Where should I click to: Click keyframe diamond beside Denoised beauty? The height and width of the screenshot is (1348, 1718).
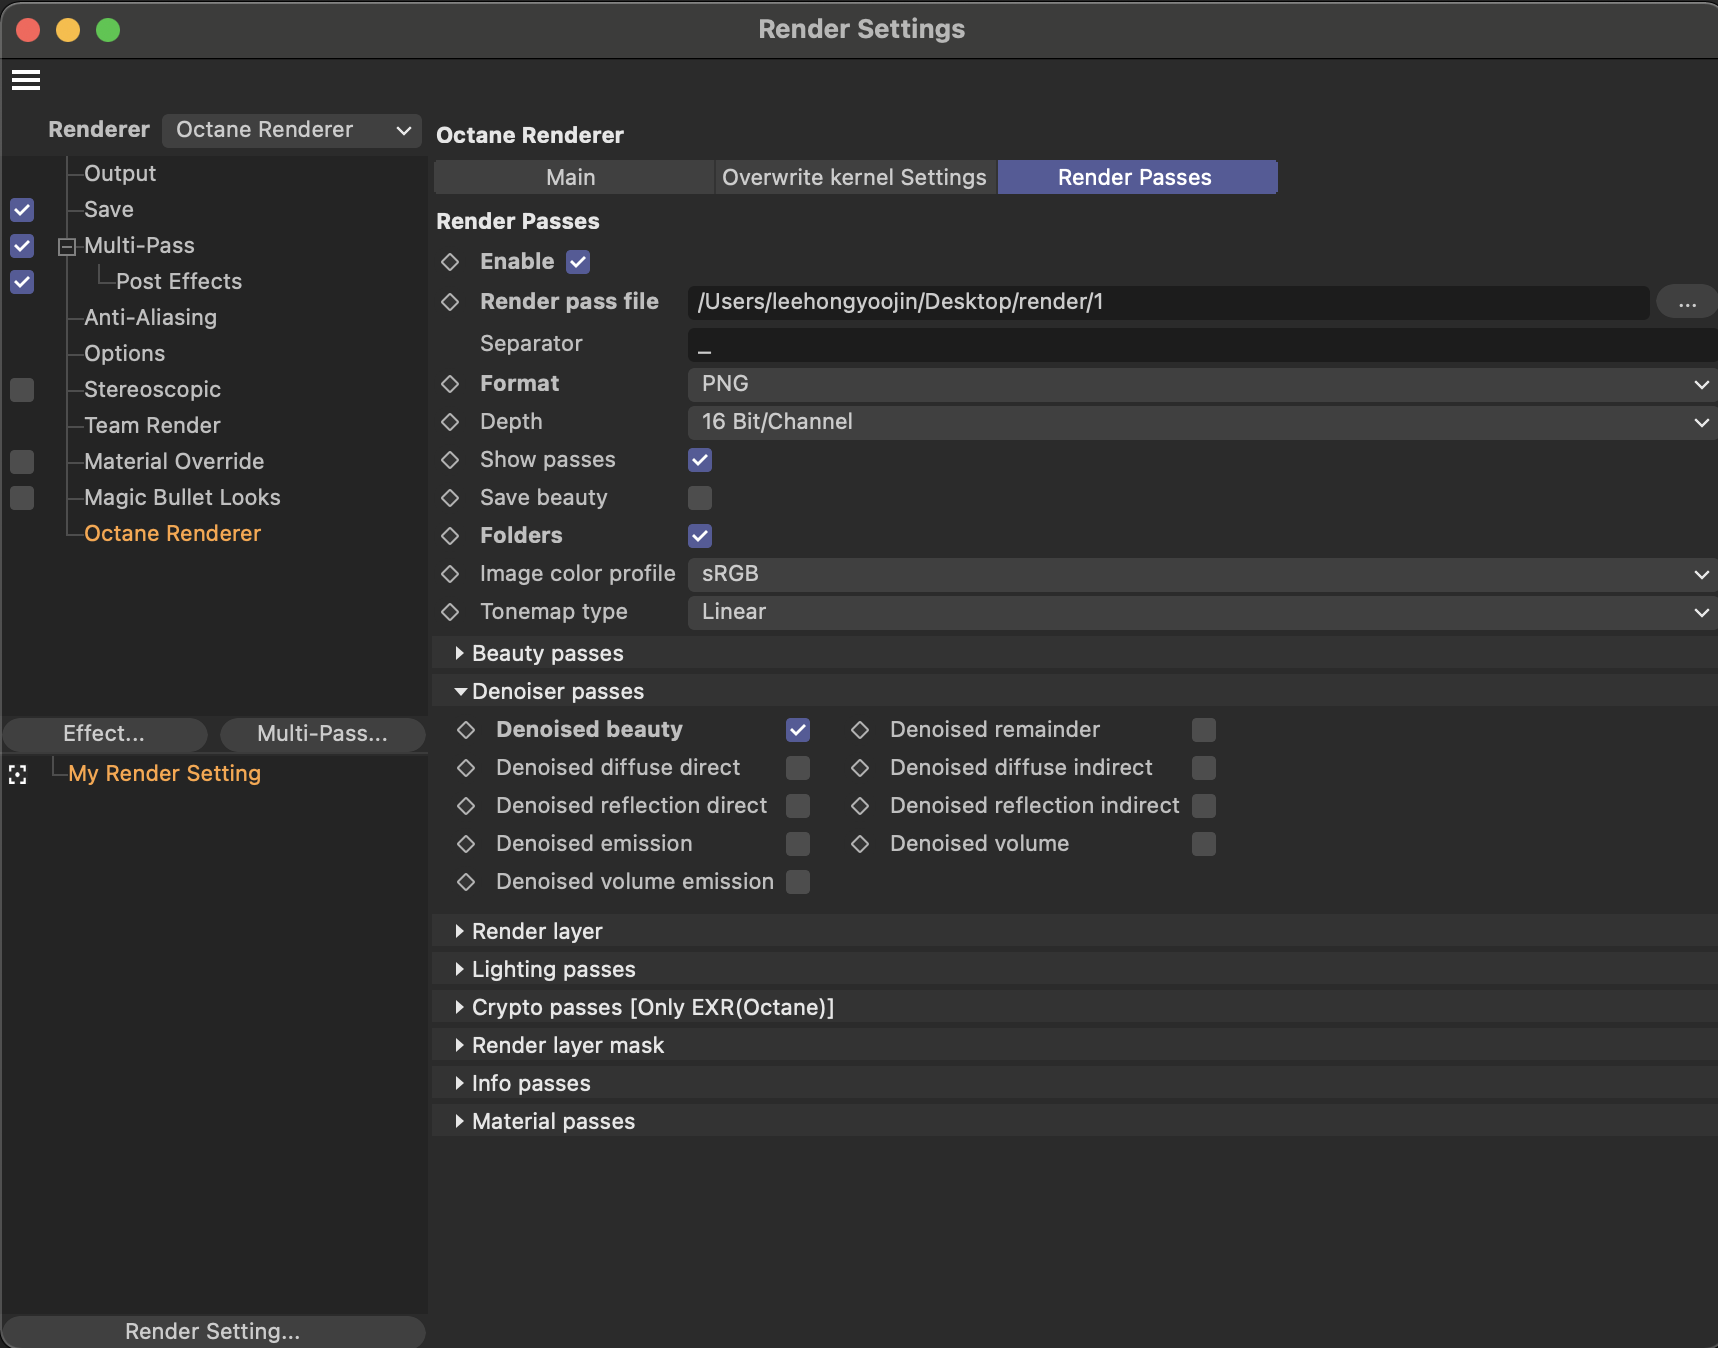point(466,730)
